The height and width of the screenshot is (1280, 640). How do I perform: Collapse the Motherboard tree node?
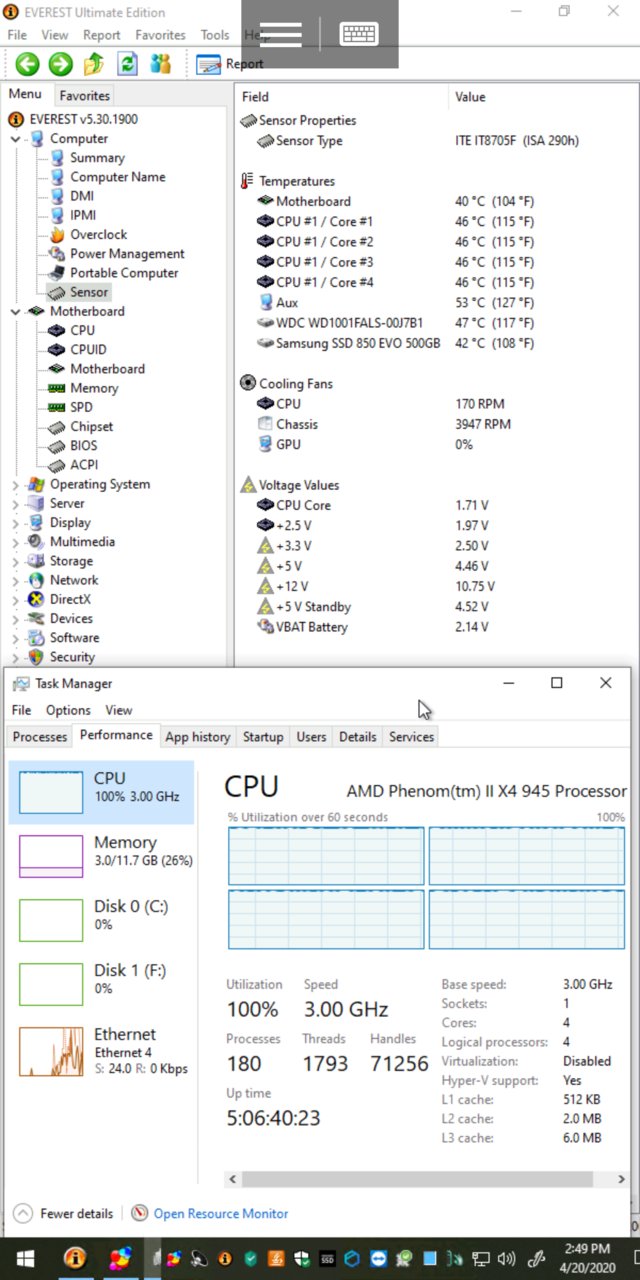coord(15,311)
